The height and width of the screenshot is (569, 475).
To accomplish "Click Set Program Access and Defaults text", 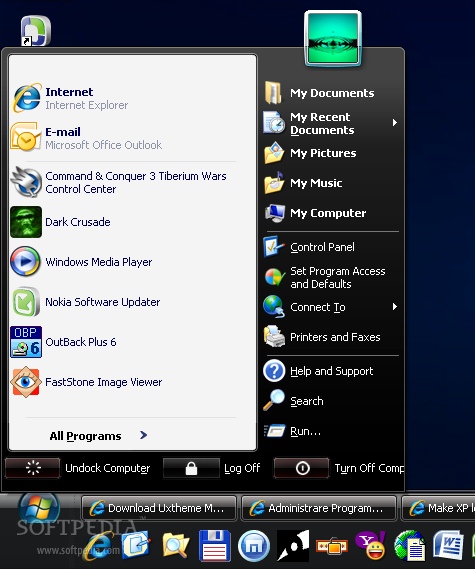I will pos(338,278).
